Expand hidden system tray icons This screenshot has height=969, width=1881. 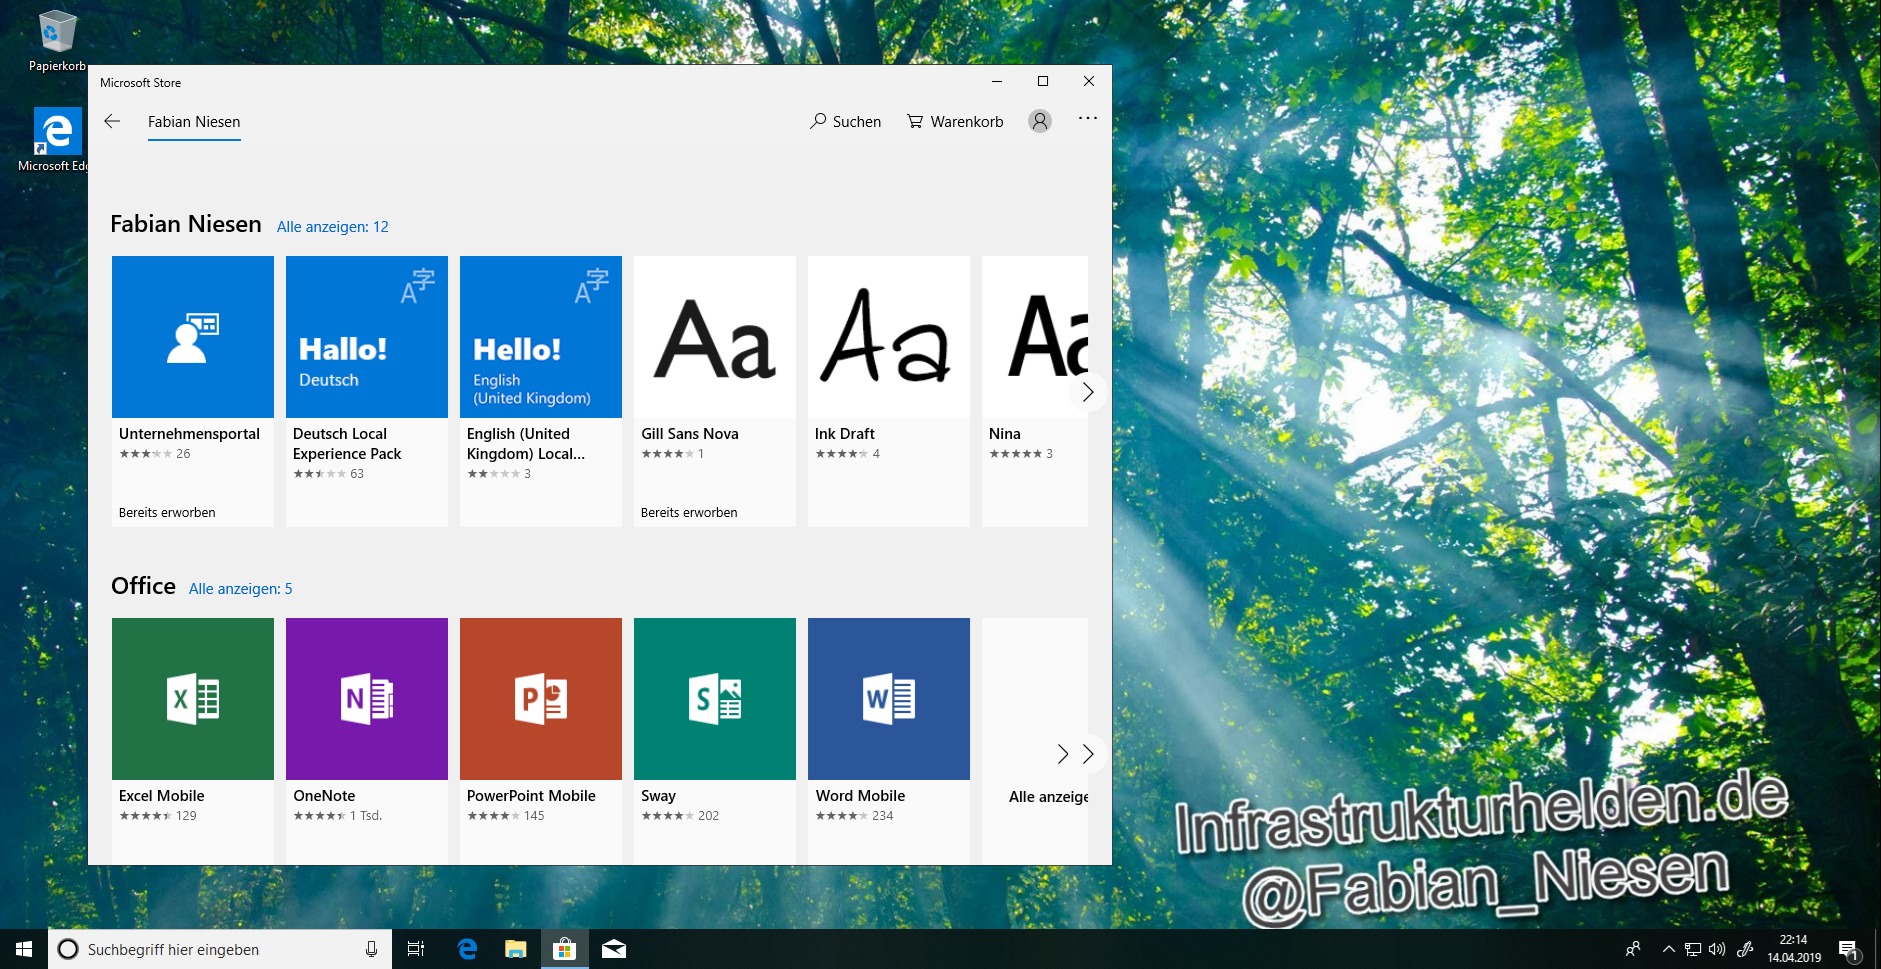coord(1668,949)
